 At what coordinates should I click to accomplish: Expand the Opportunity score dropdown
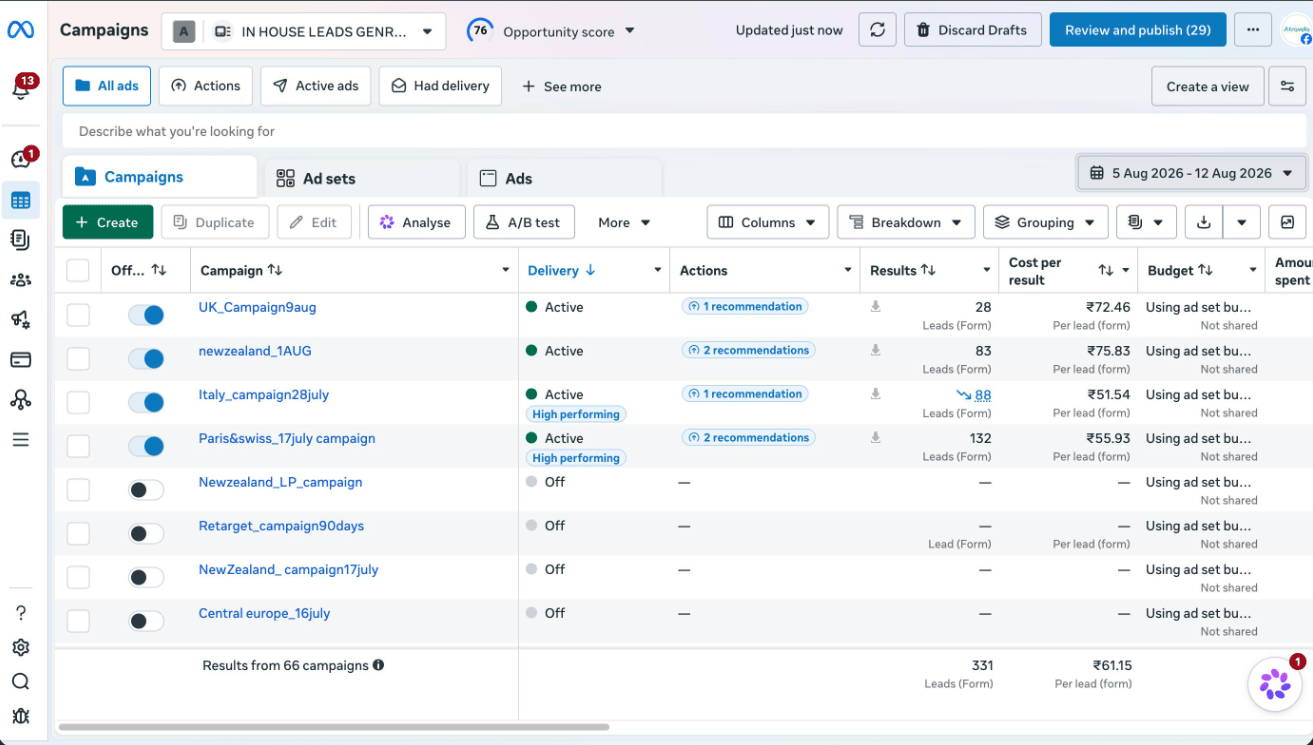pyautogui.click(x=552, y=31)
